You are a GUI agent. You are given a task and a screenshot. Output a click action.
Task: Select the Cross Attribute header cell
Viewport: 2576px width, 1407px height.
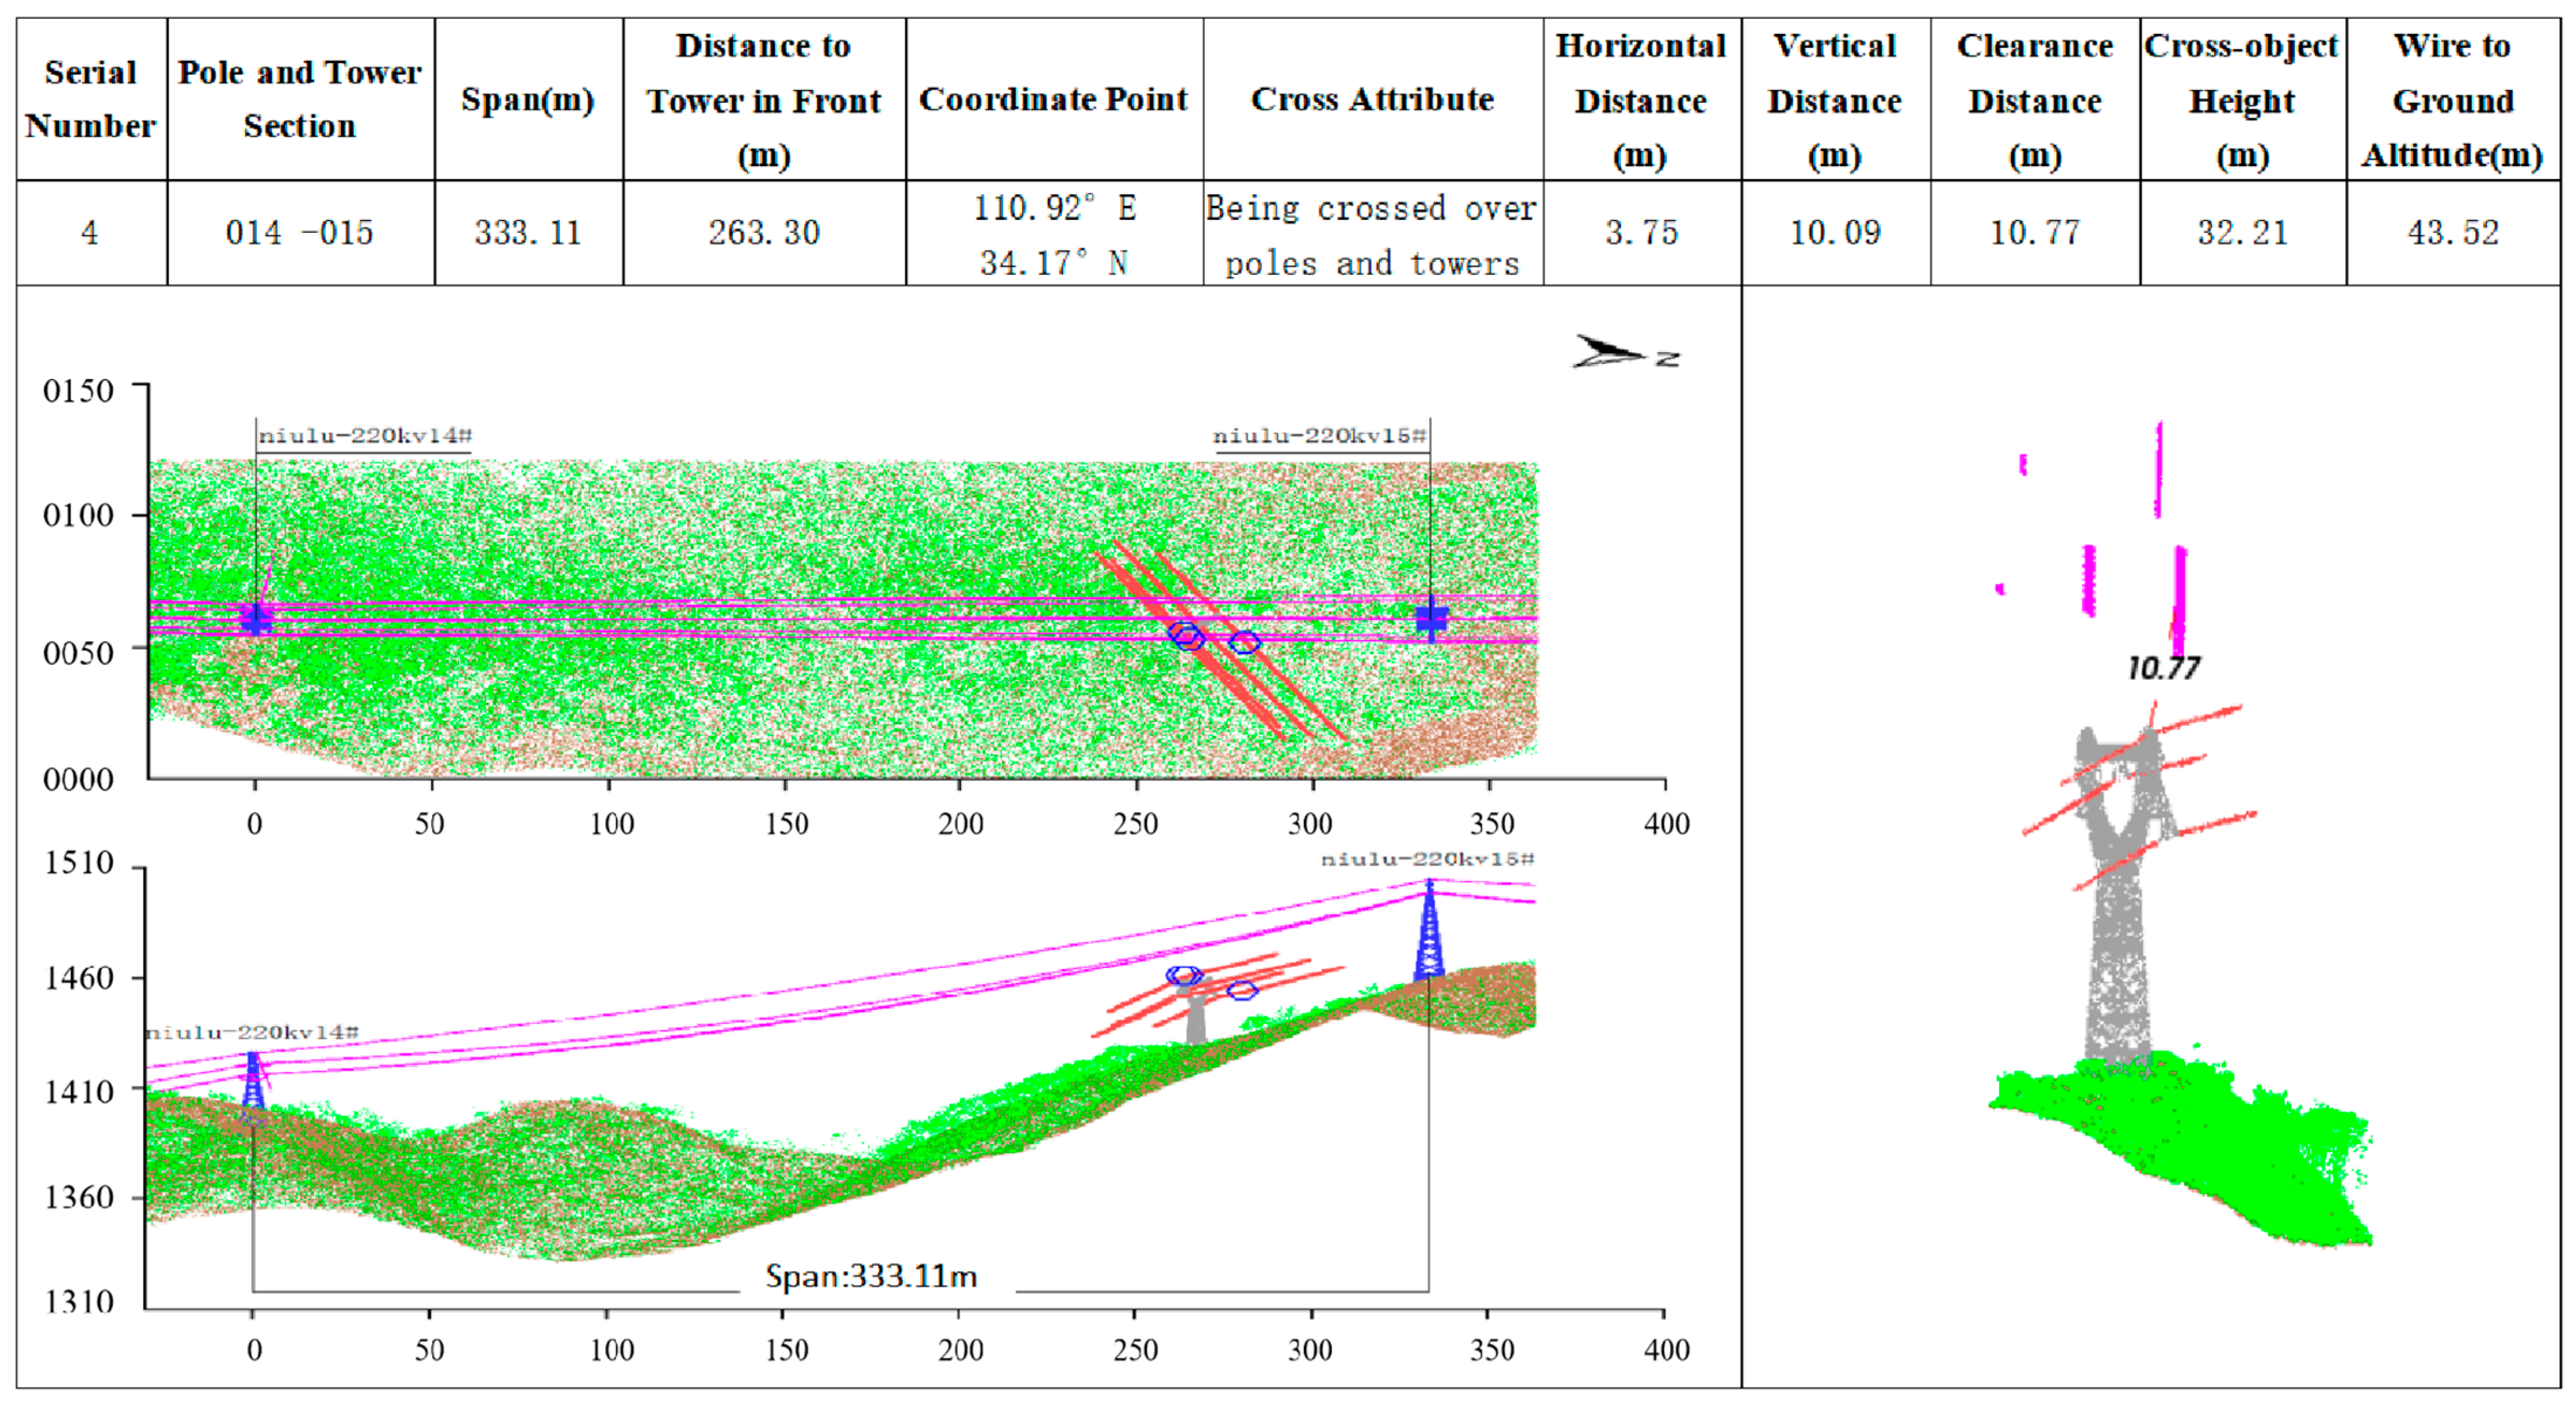click(x=1372, y=99)
